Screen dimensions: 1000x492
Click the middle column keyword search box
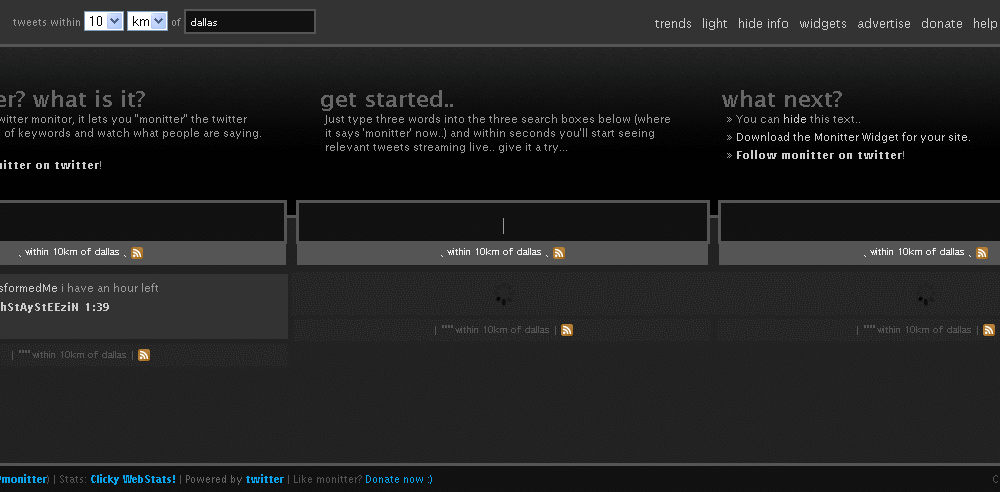(503, 224)
